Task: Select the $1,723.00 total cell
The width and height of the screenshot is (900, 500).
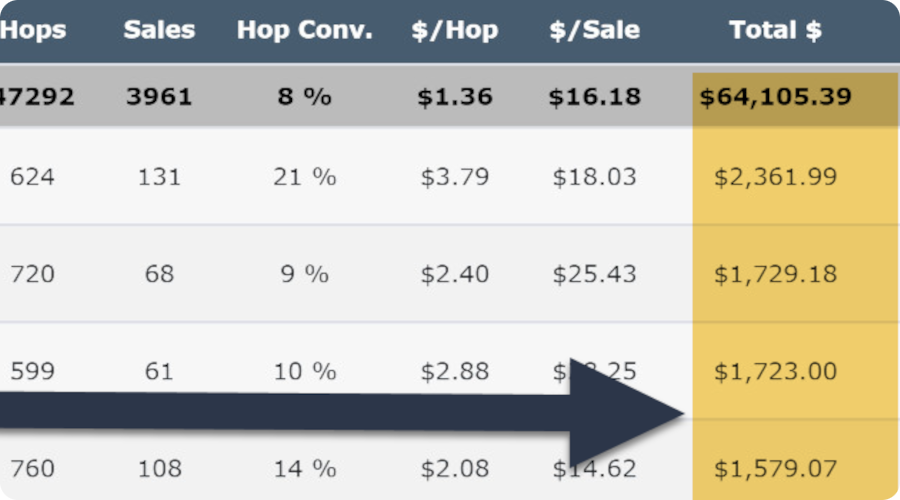Action: 775,371
